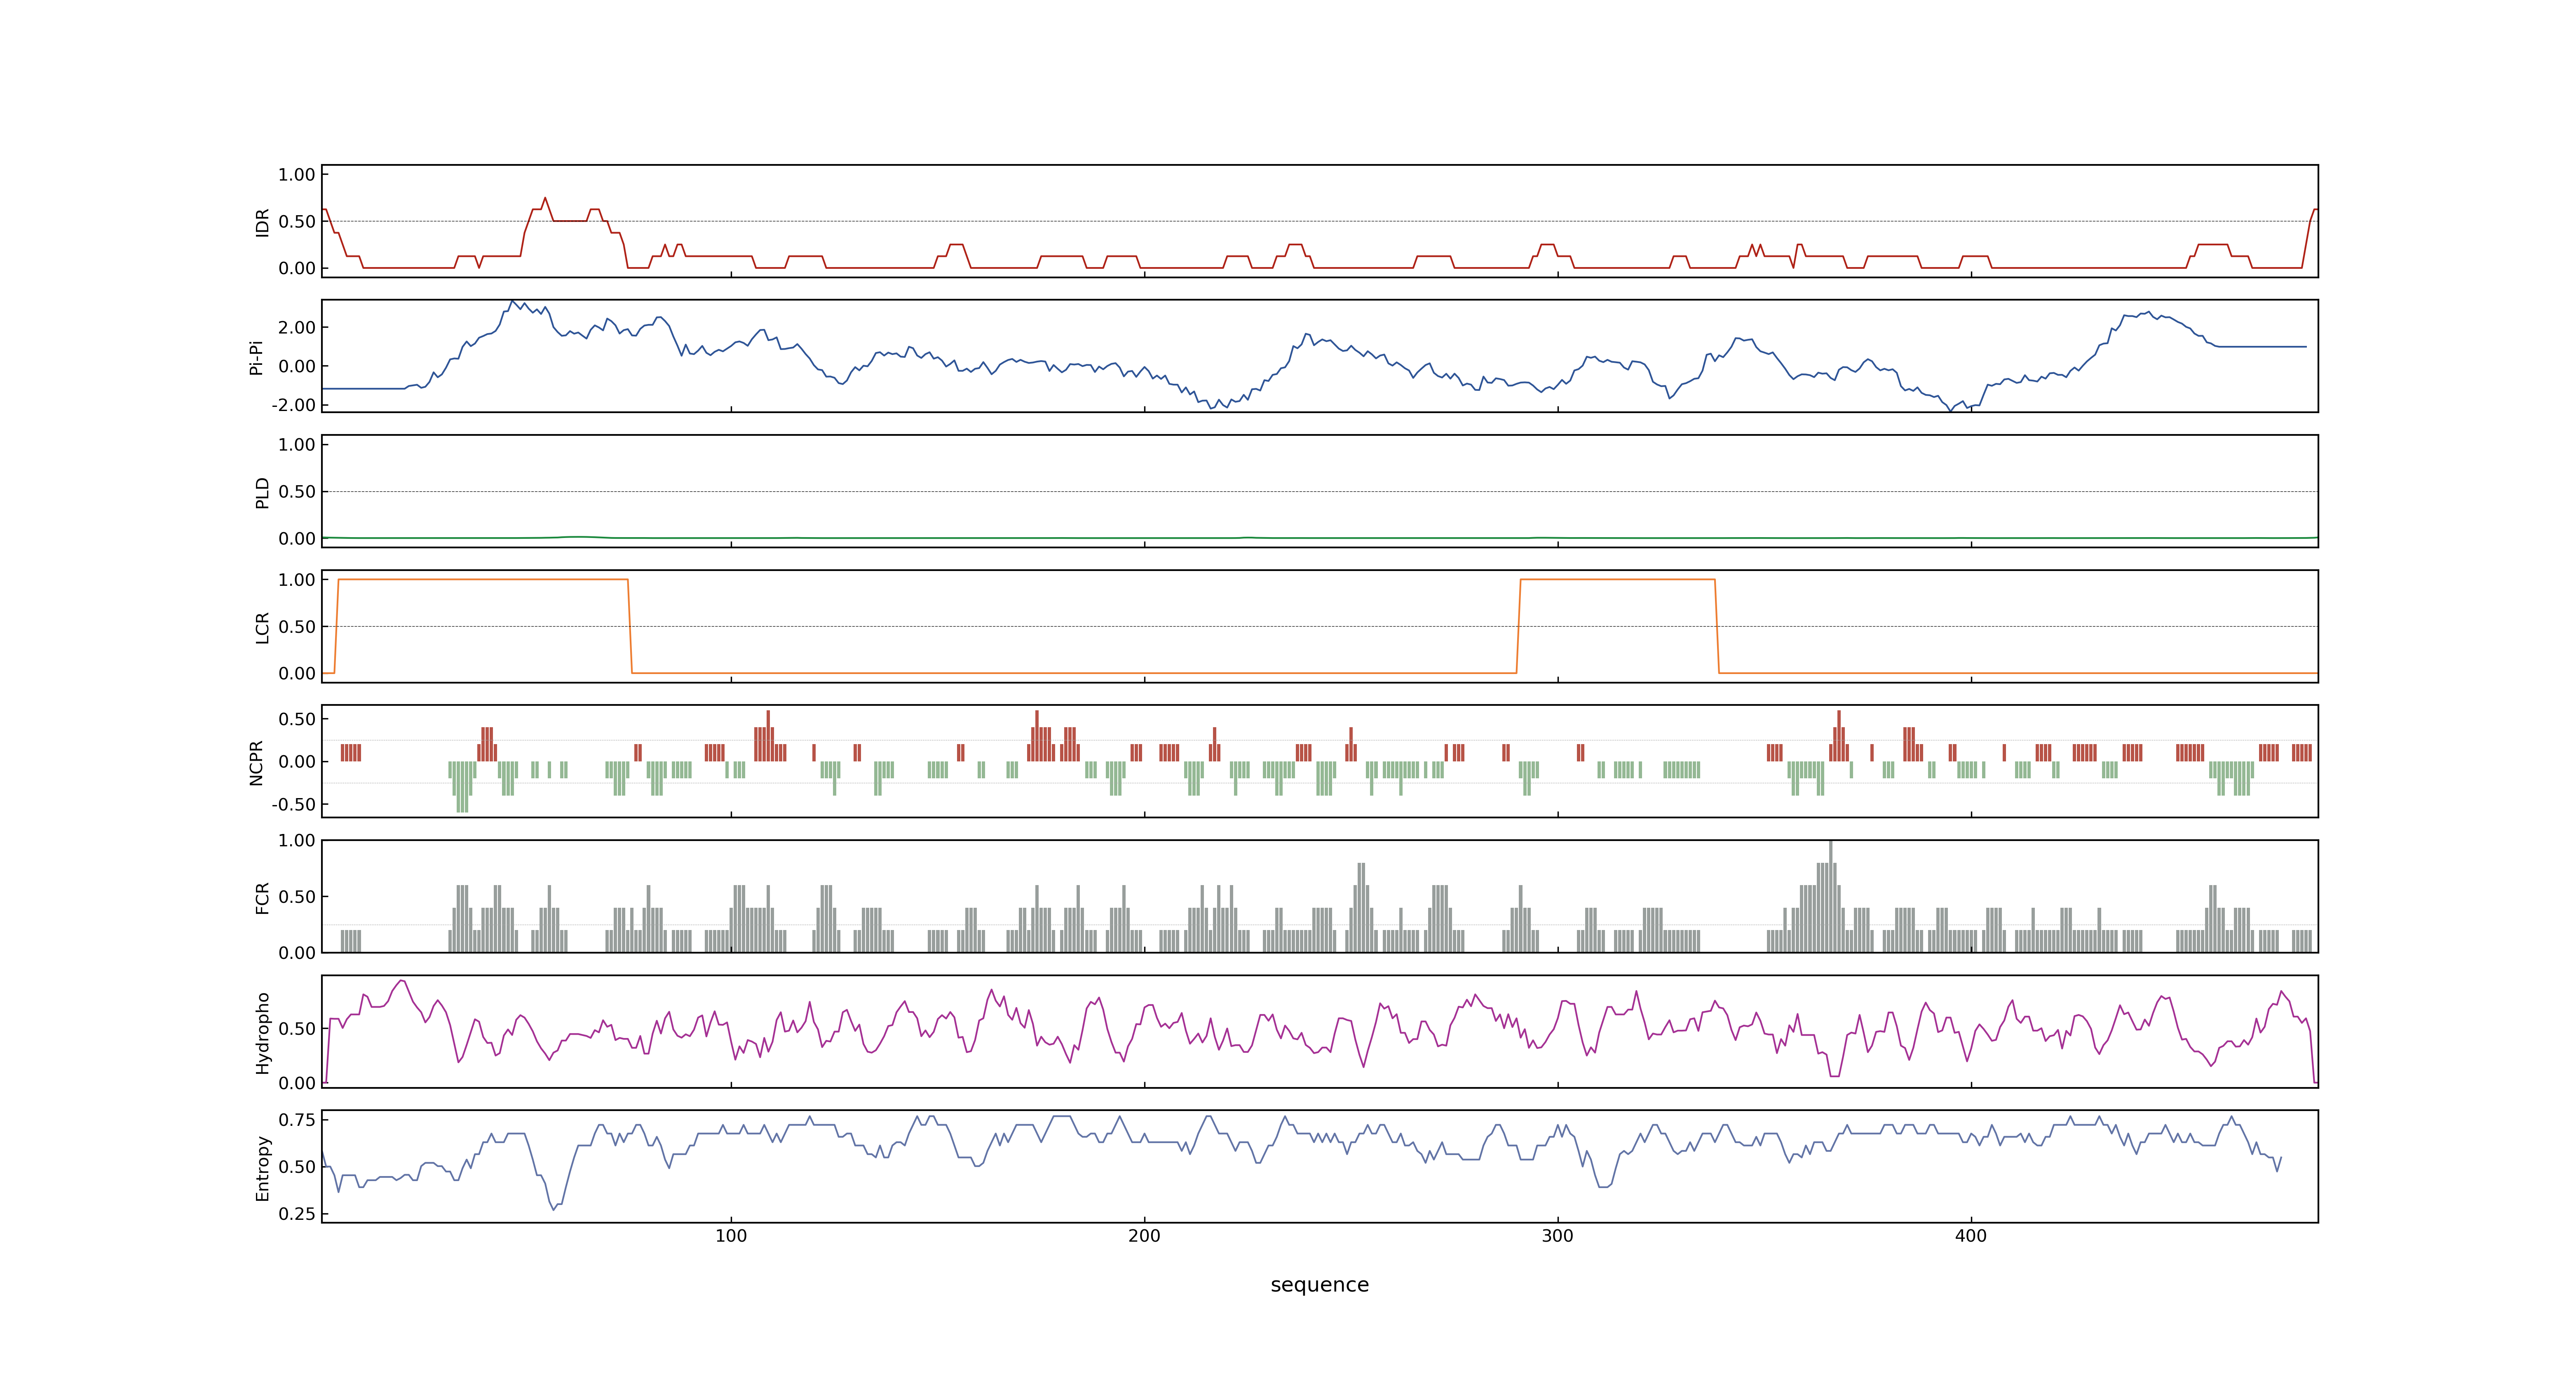This screenshot has height=1374, width=2576.
Task: Click the Entropy y-axis label
Action: (263, 1167)
